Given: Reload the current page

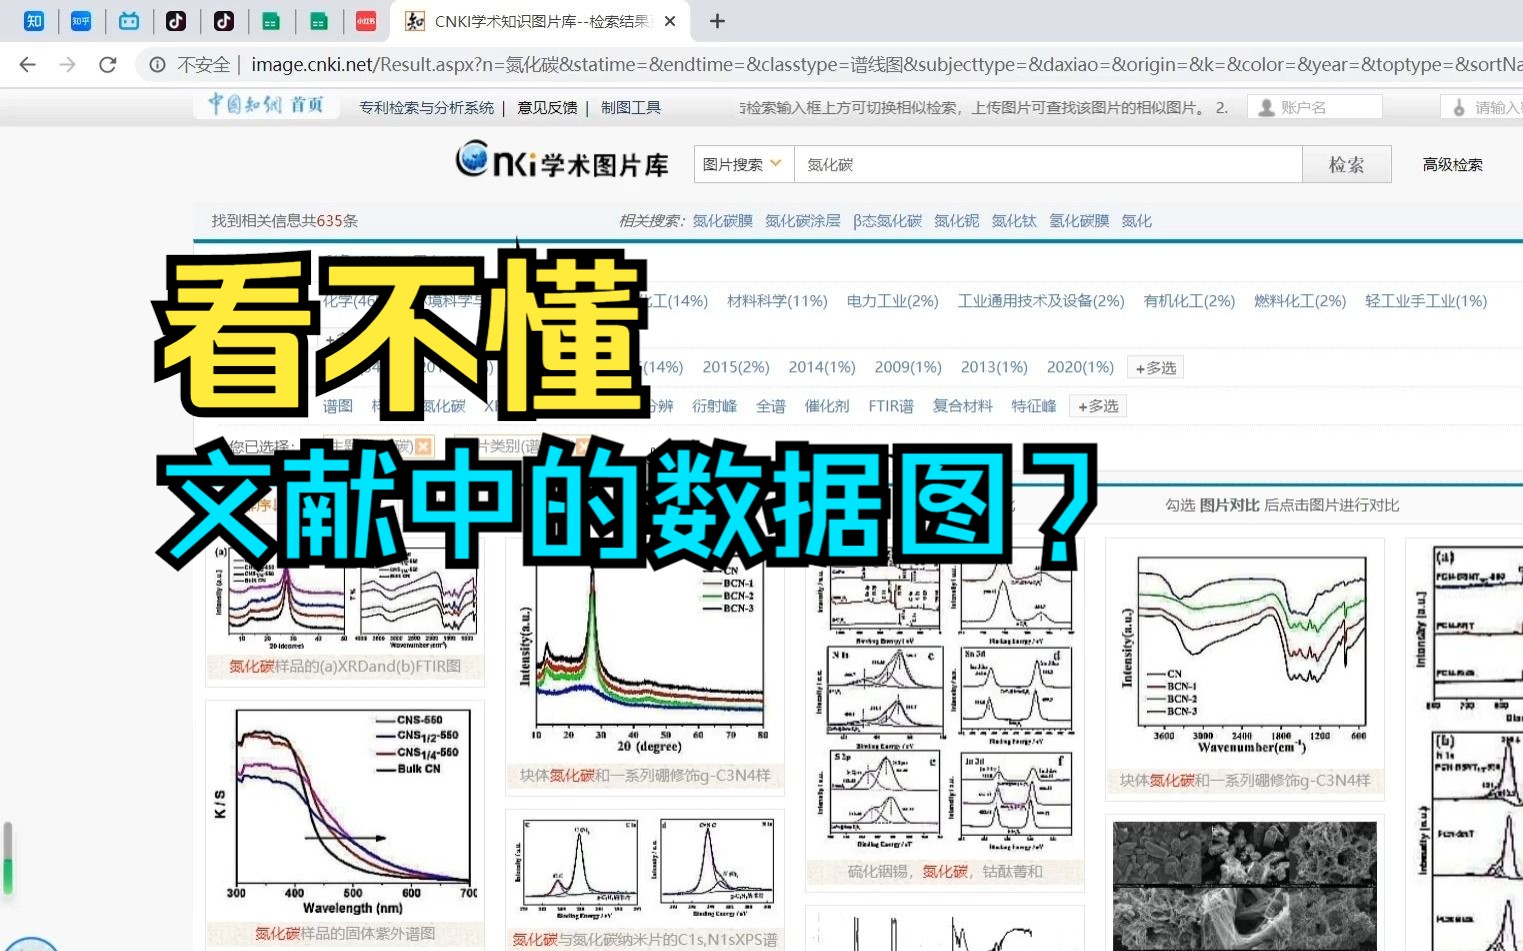Looking at the screenshot, I should 108,65.
